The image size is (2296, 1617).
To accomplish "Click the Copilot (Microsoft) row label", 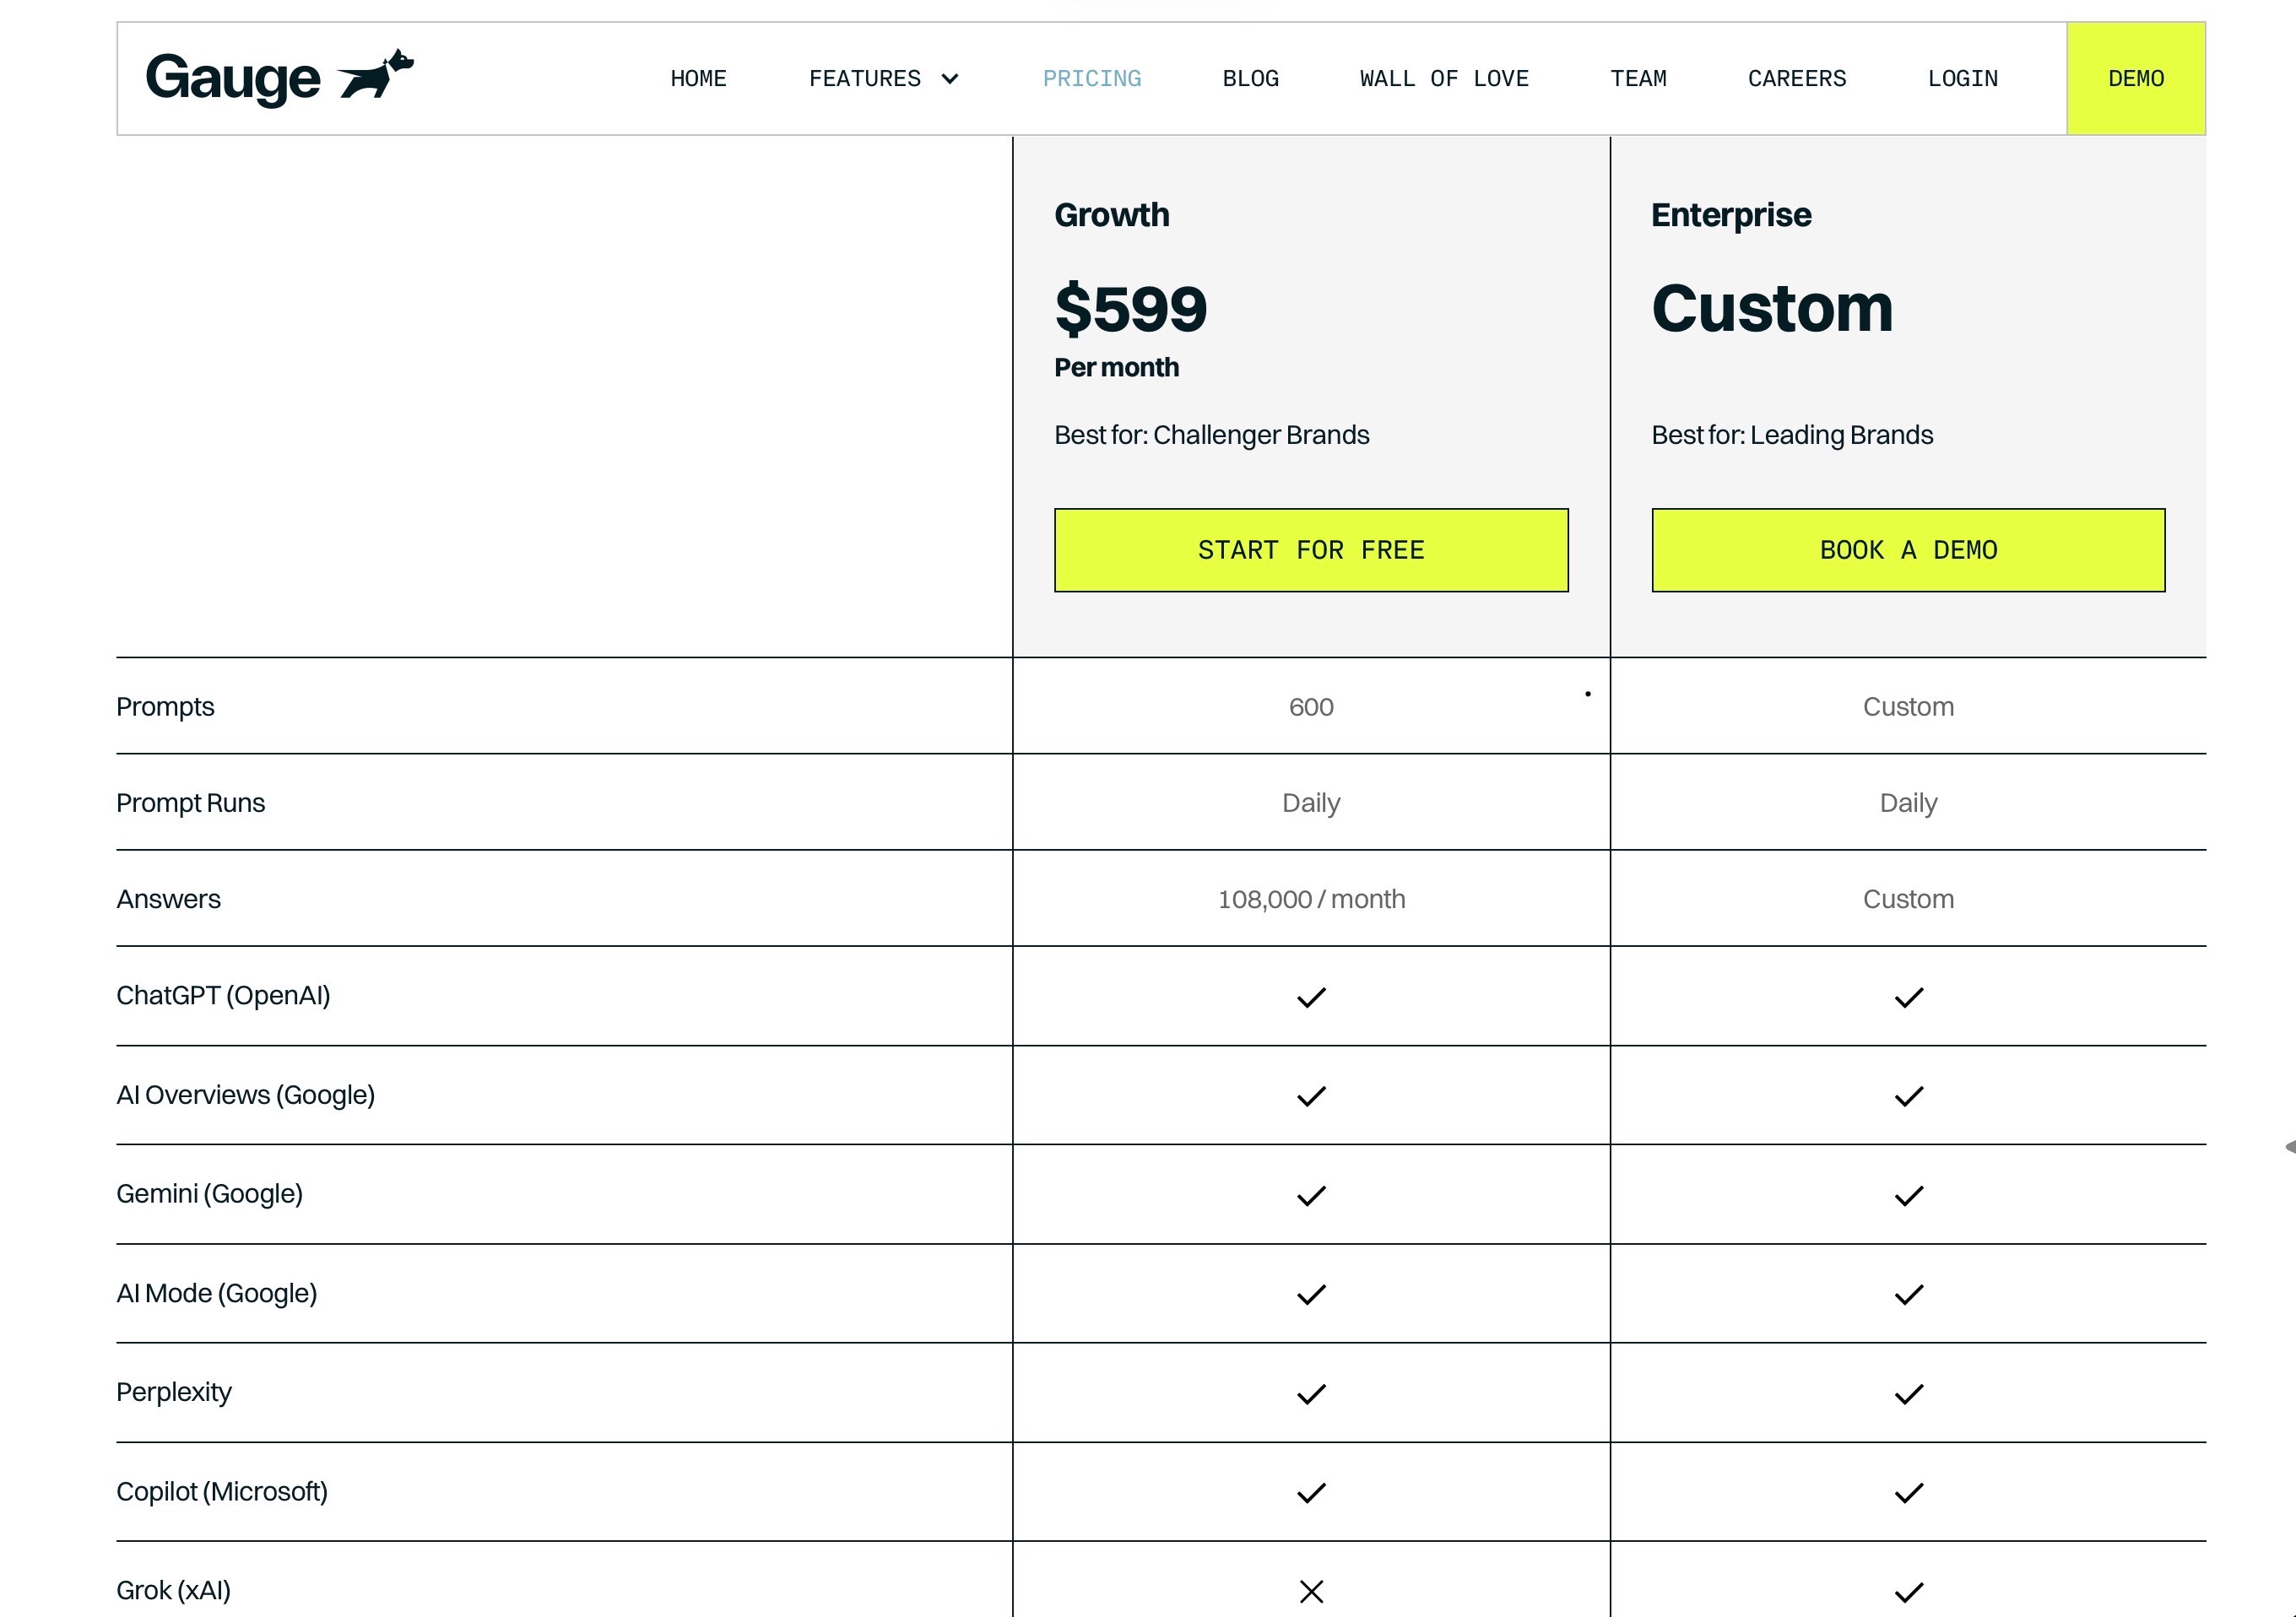I will [222, 1491].
